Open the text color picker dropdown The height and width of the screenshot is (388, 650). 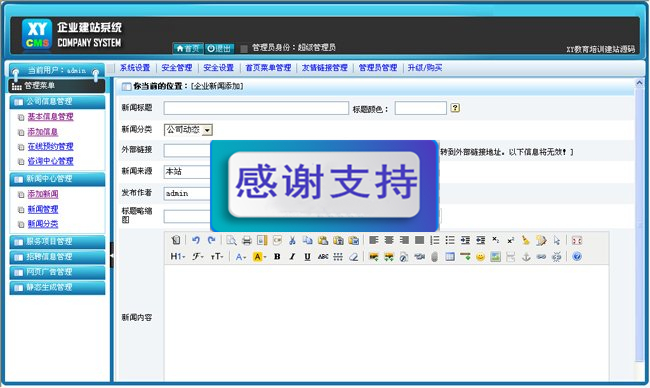pos(240,257)
